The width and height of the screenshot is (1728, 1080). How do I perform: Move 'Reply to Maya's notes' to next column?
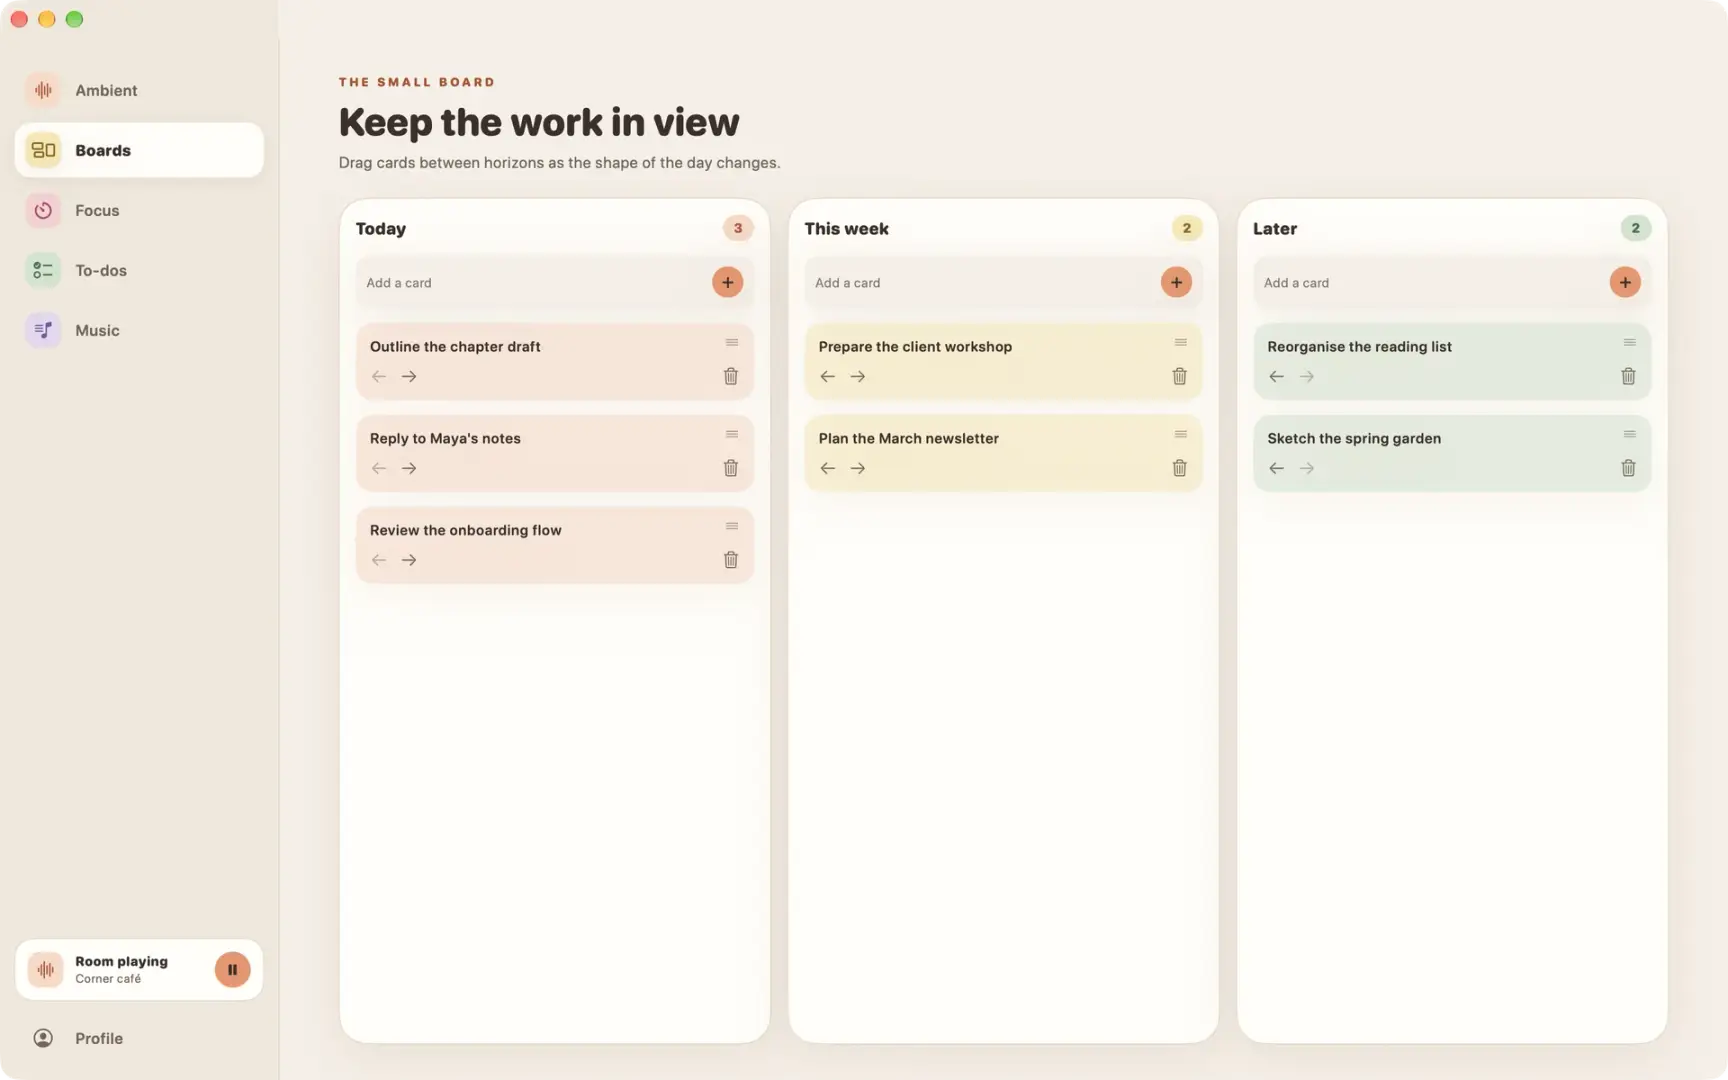[x=409, y=468]
